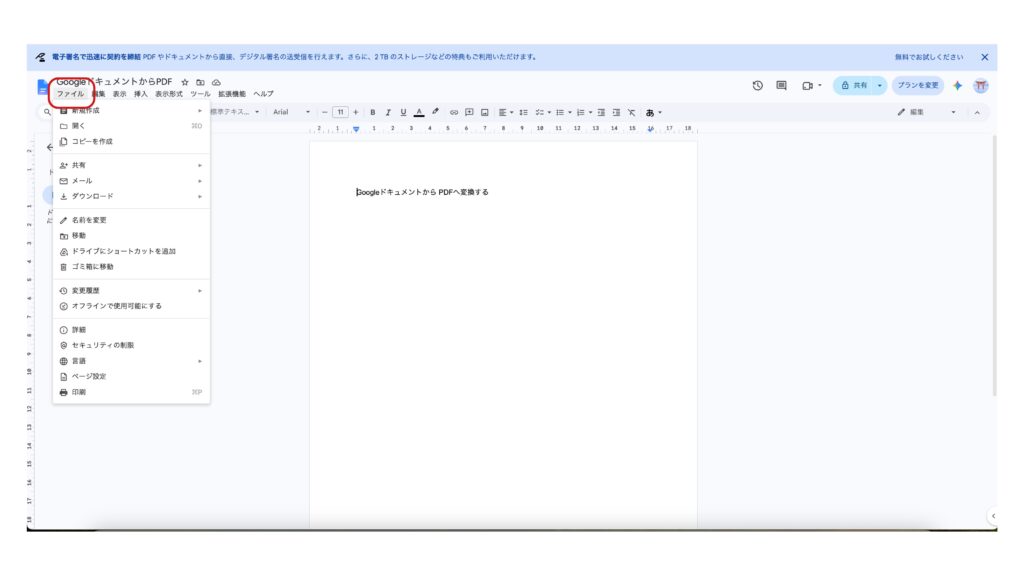This screenshot has width=1024, height=576.
Task: Open the 表示 menu
Action: point(120,94)
